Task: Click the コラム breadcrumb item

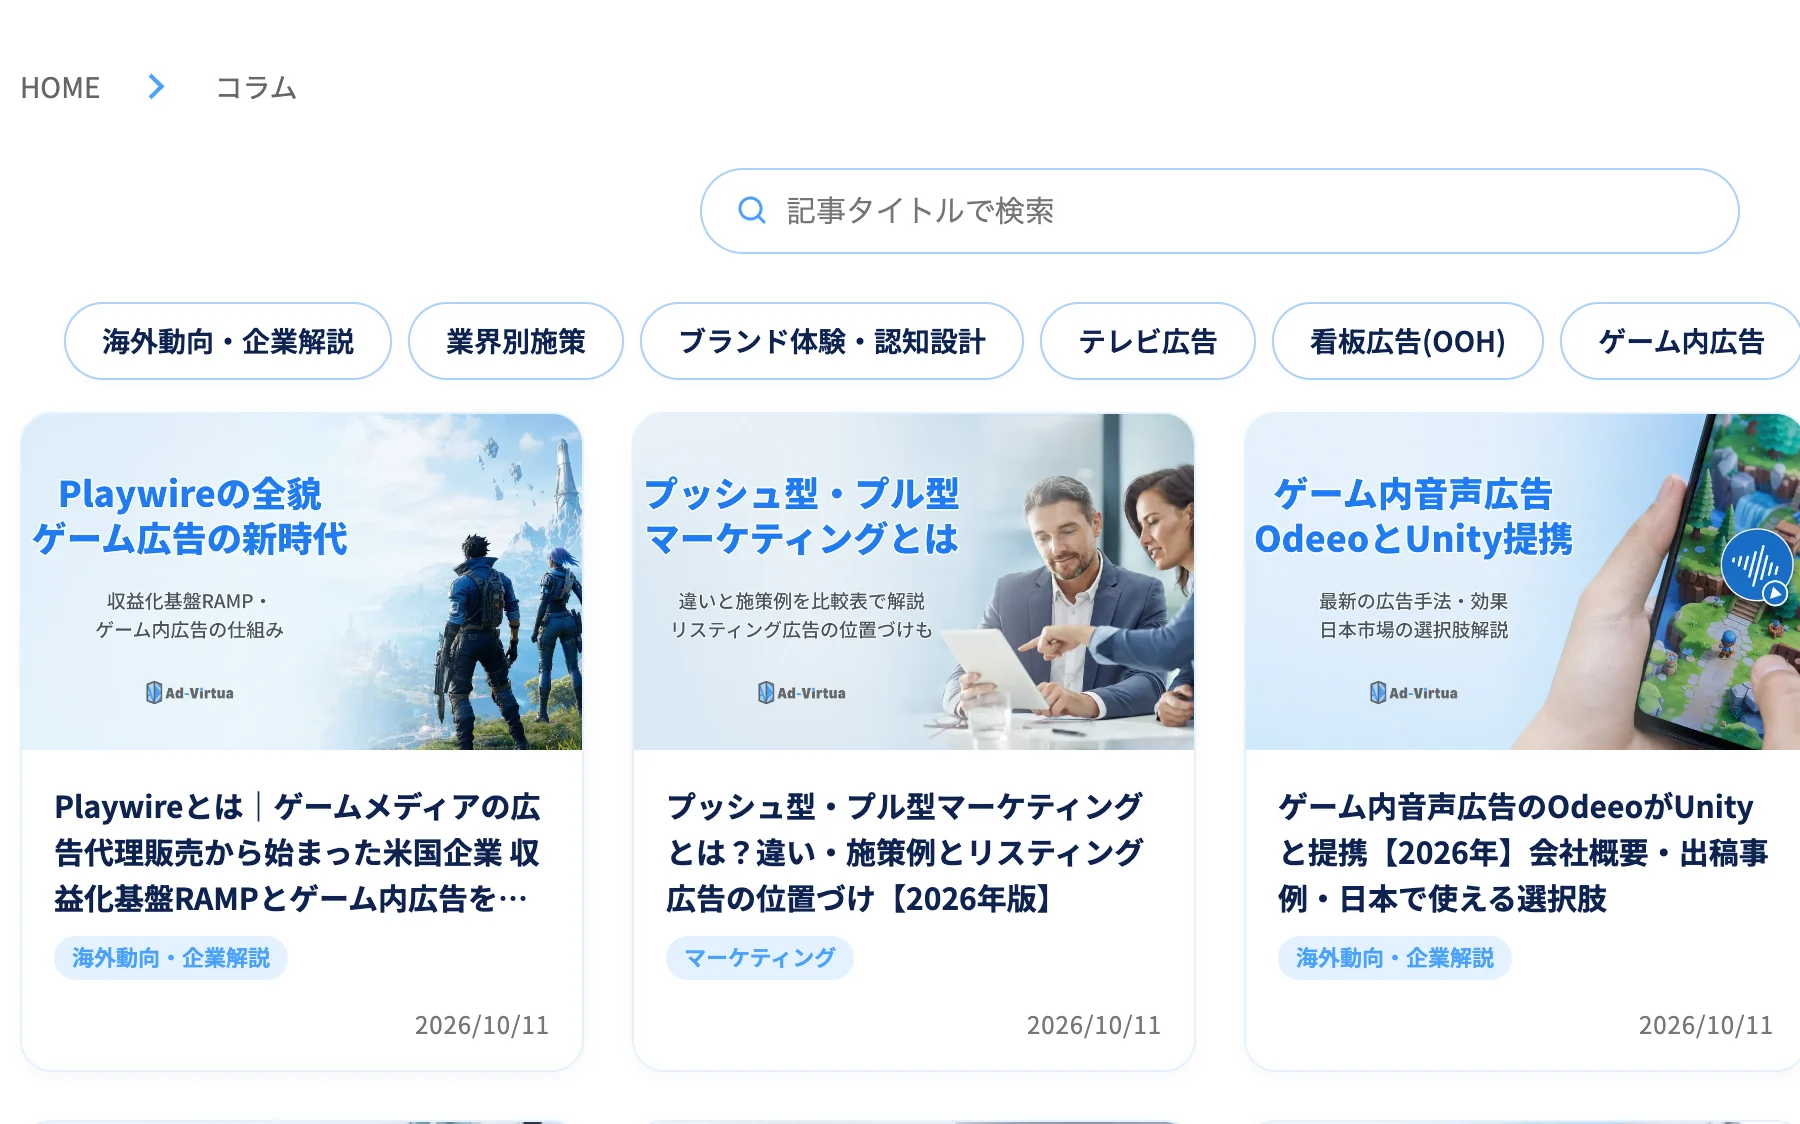Action: (256, 88)
